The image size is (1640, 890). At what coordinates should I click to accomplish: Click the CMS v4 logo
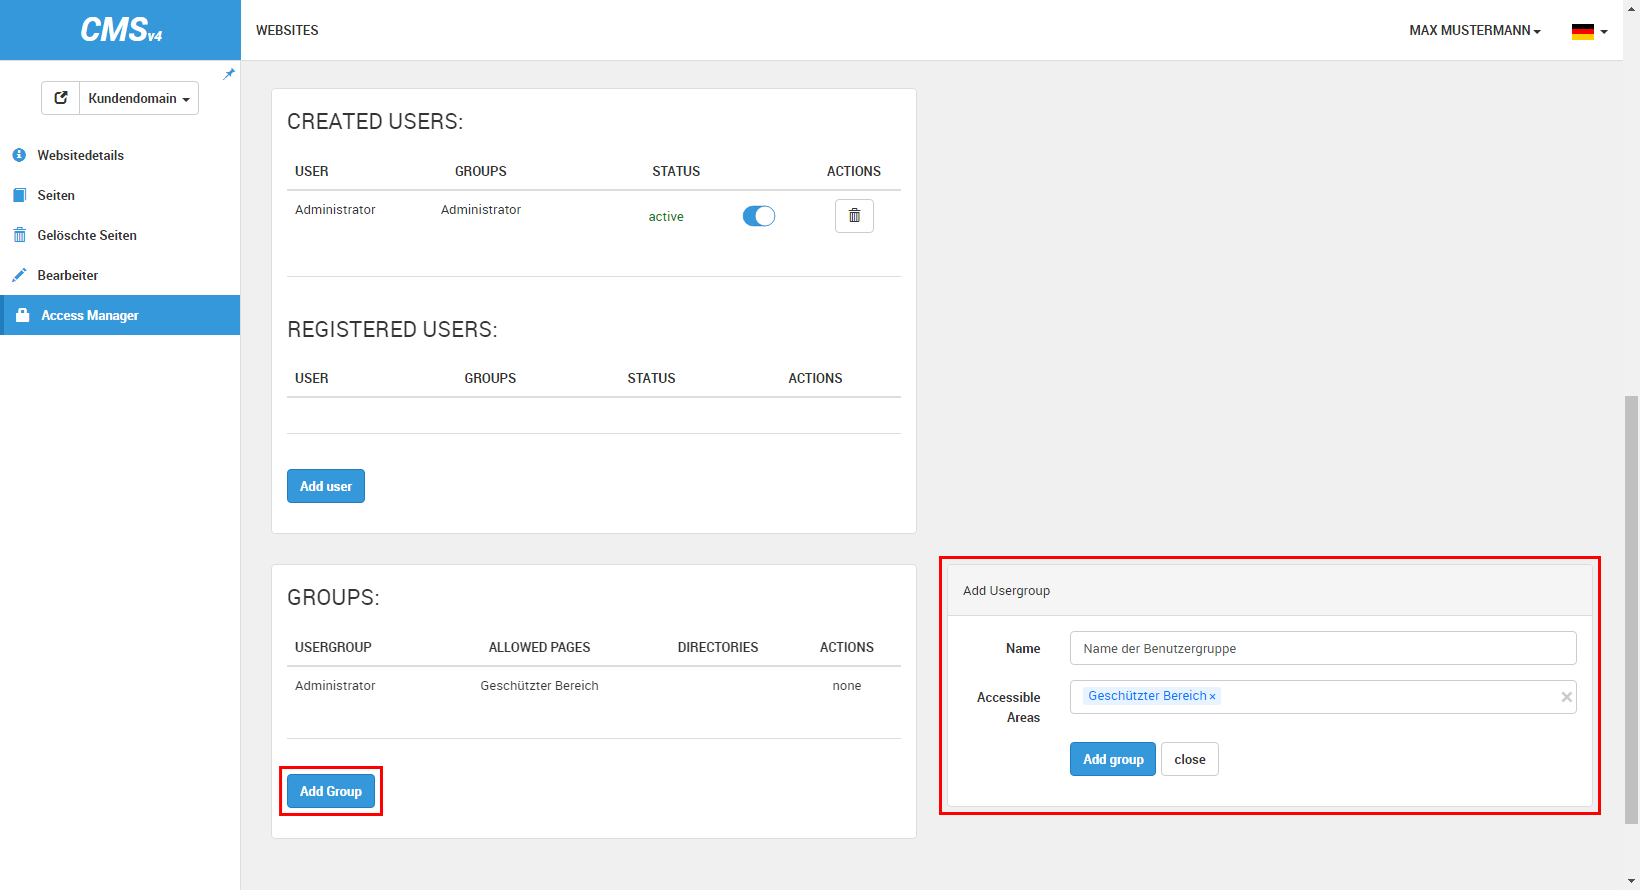(120, 30)
